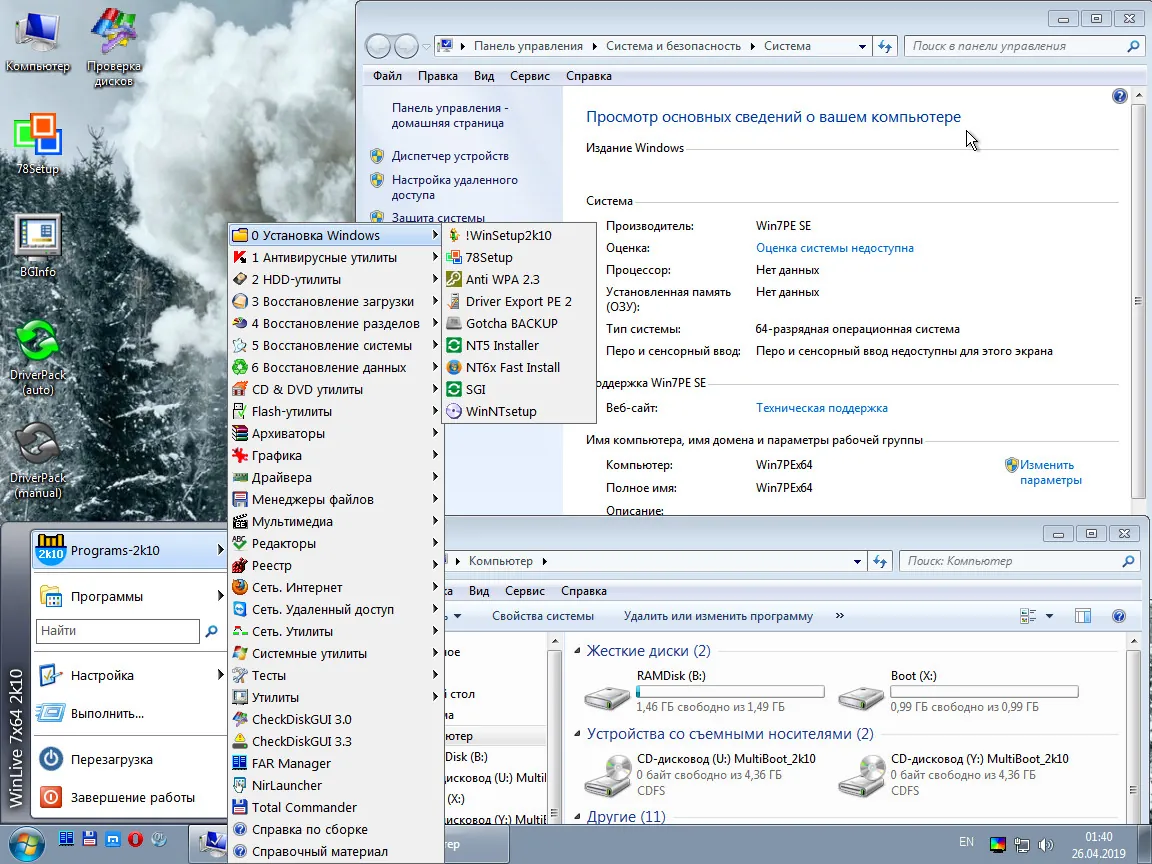Open the address bar history dropdown in Система window
The image size is (1152, 864).
(862, 46)
